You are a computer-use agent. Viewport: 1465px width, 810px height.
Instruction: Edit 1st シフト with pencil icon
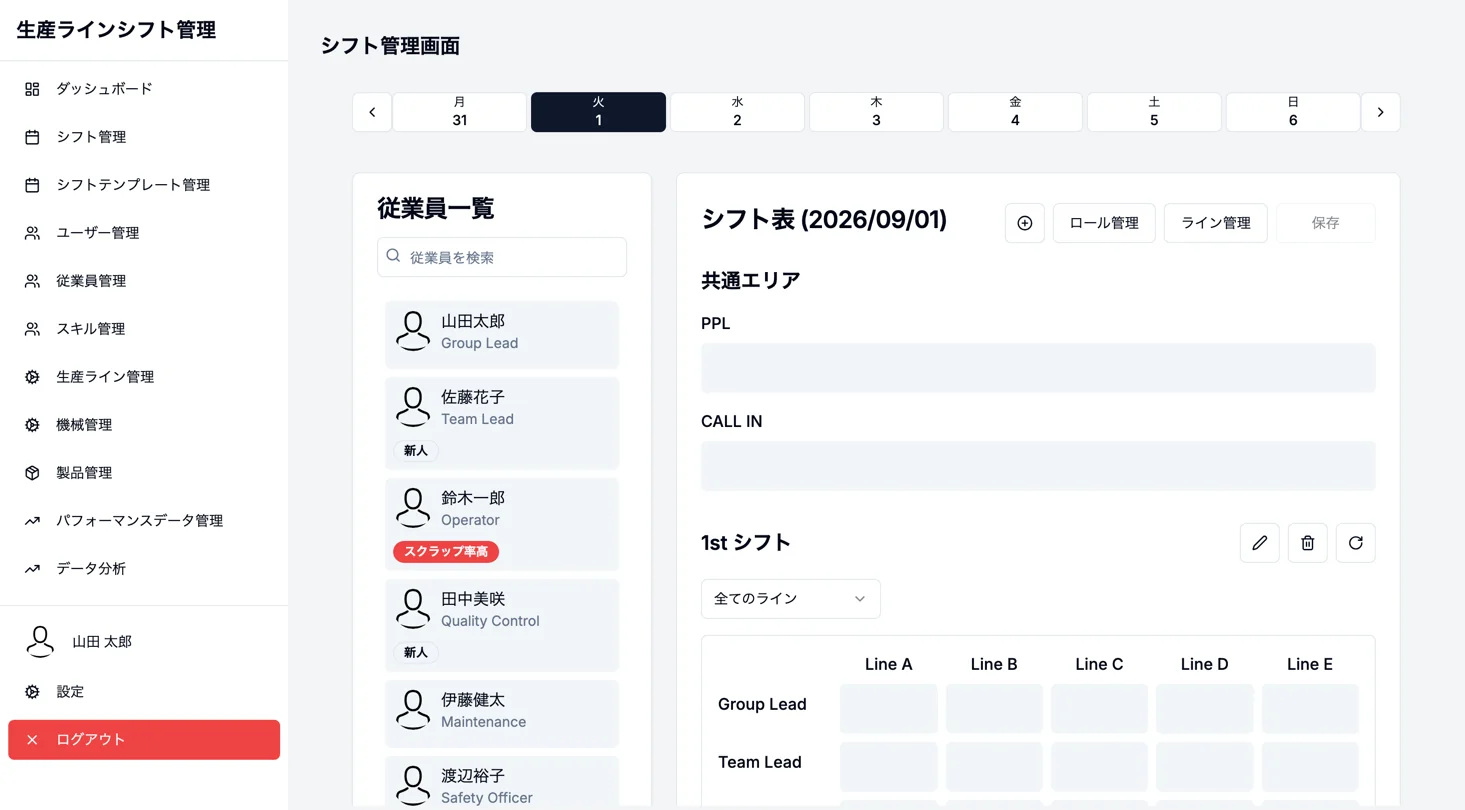(1259, 543)
